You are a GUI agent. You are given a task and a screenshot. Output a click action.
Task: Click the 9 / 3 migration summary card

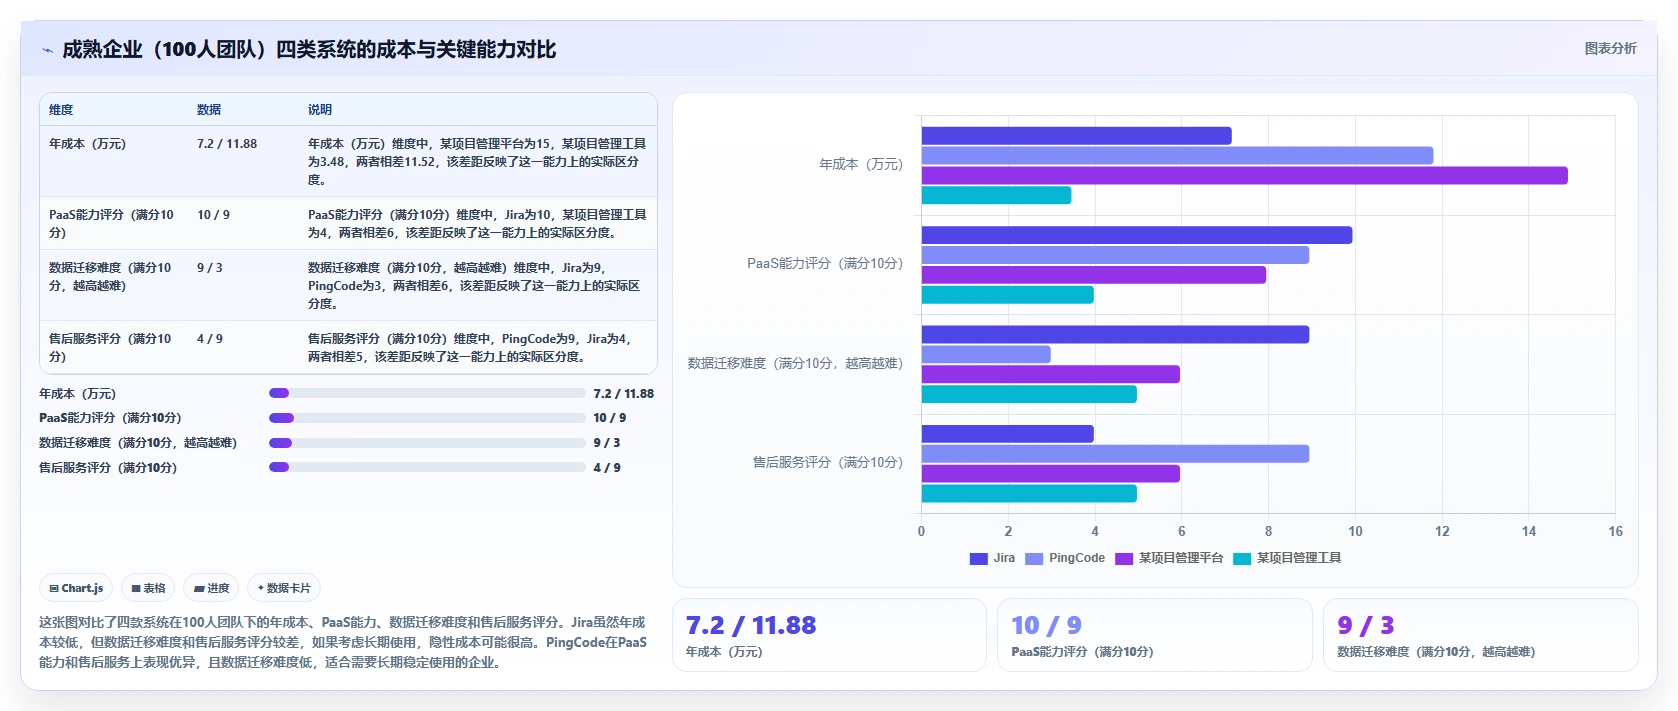[1480, 635]
